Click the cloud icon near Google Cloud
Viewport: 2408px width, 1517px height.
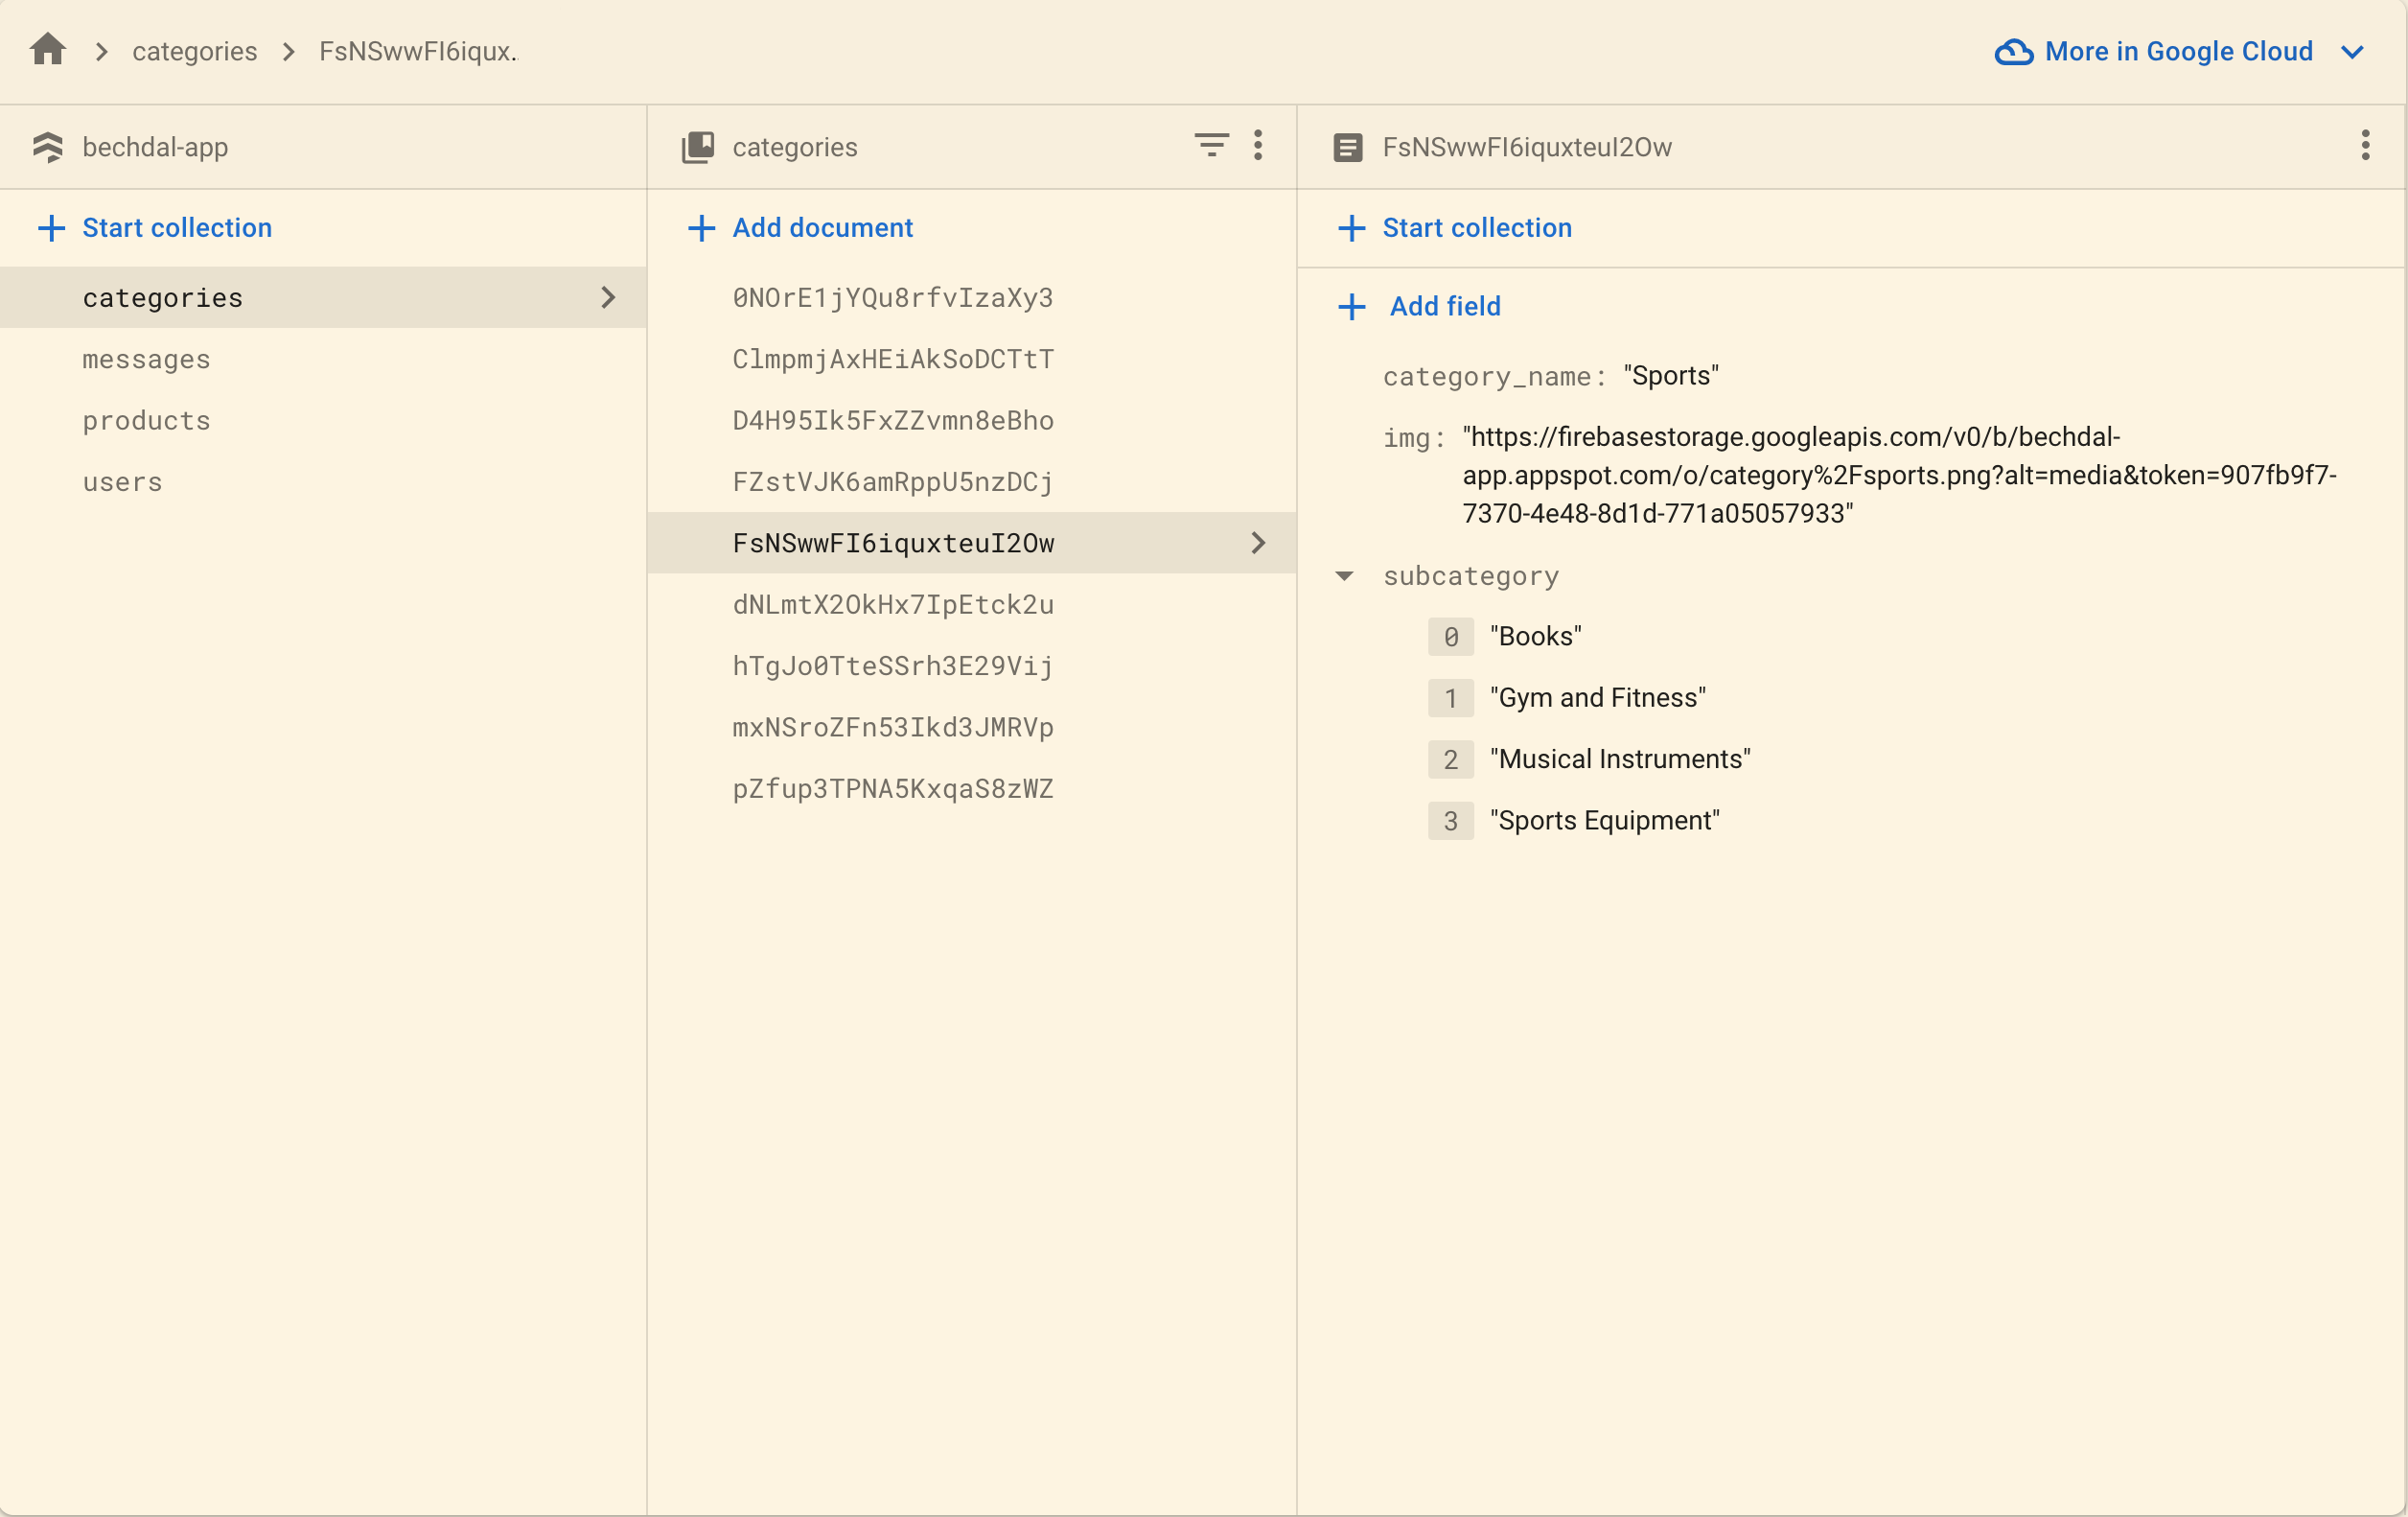[2013, 51]
